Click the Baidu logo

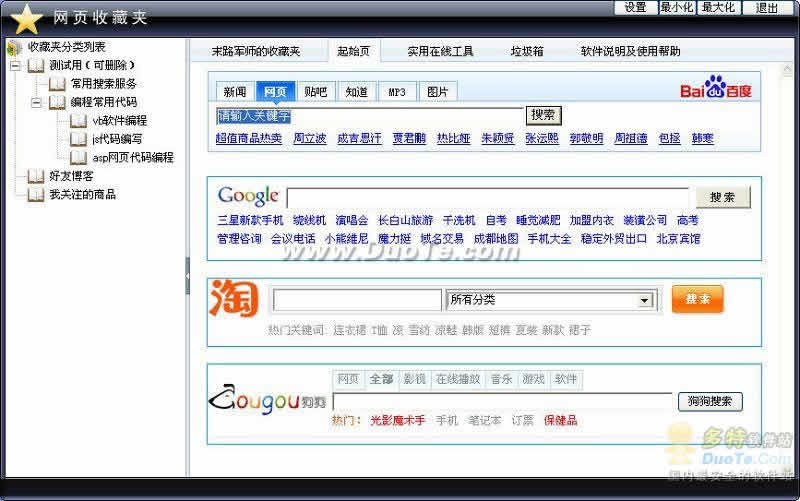[x=716, y=88]
